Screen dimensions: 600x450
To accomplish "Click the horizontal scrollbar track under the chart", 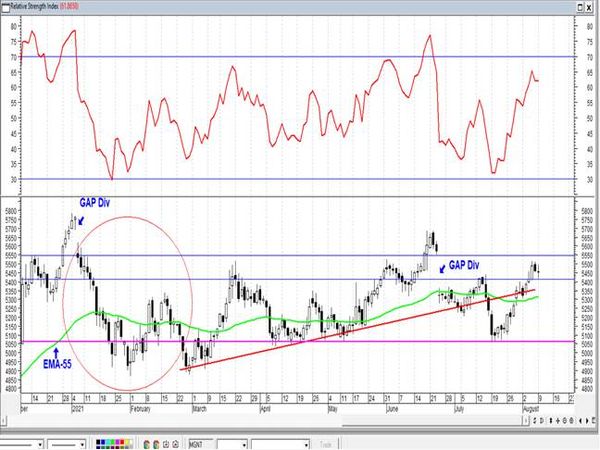I will click(264, 421).
